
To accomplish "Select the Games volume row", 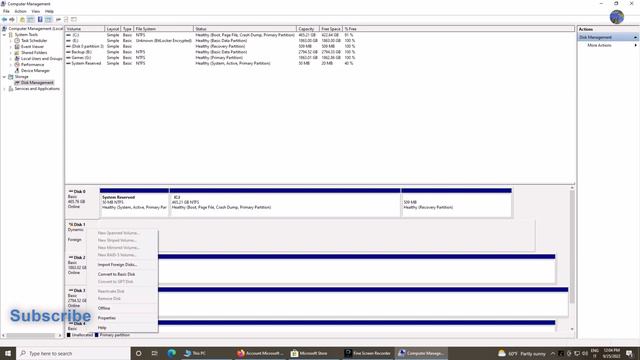I will pos(210,58).
